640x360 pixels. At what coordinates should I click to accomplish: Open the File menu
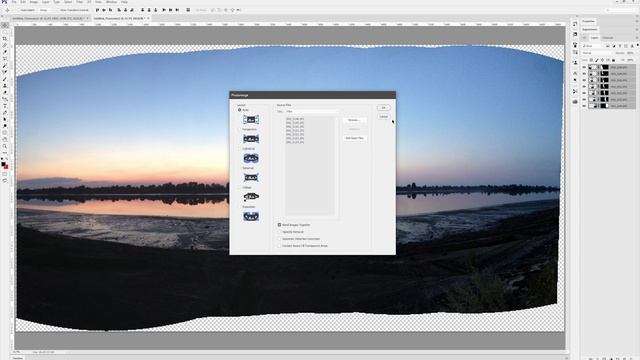tap(13, 2)
